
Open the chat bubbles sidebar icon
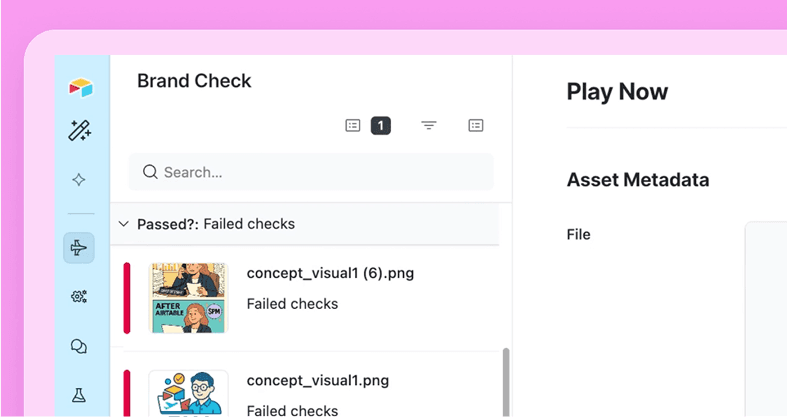(79, 346)
